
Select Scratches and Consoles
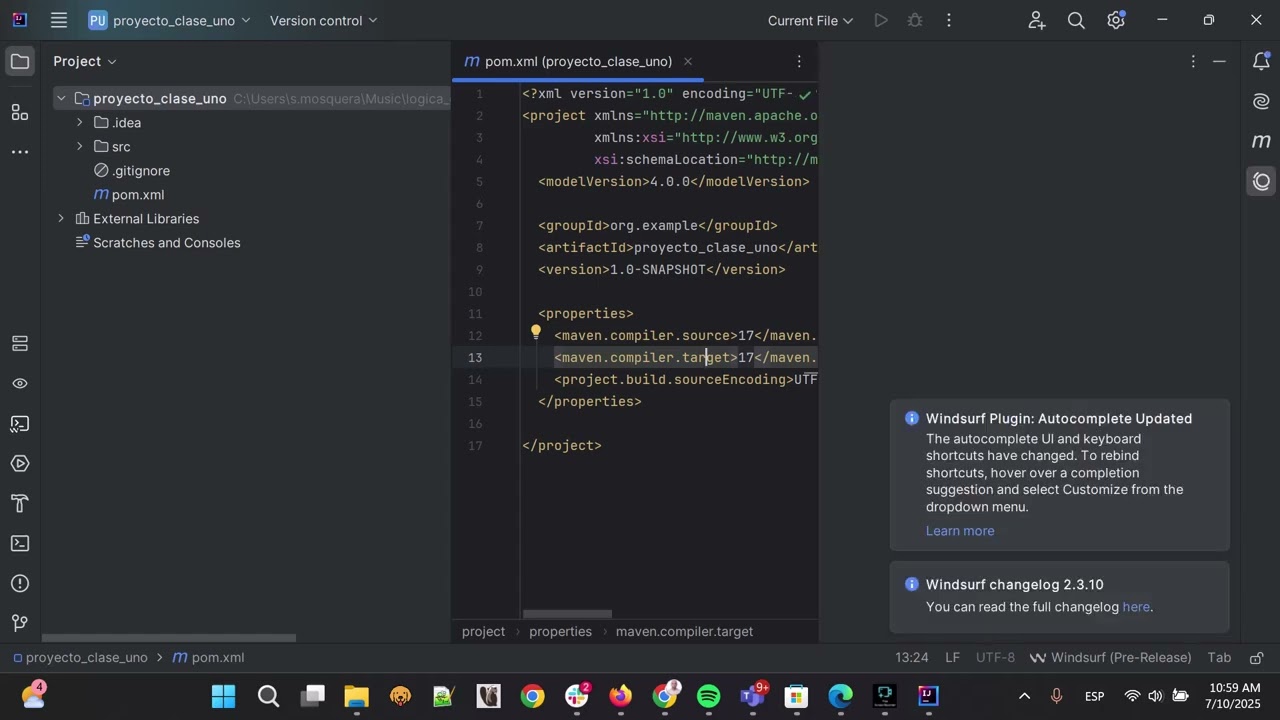[158, 242]
